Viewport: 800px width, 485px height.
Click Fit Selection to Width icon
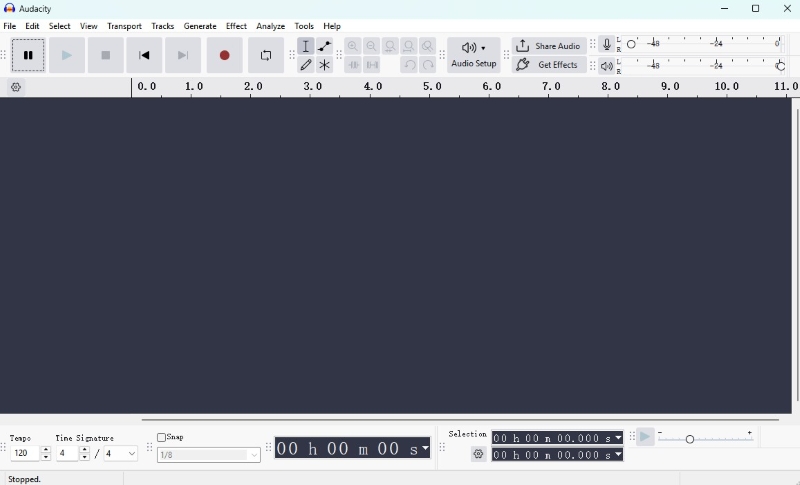coord(390,46)
